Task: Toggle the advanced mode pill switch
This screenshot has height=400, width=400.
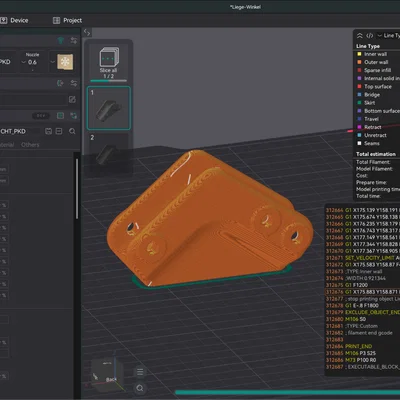Action: click(41, 115)
